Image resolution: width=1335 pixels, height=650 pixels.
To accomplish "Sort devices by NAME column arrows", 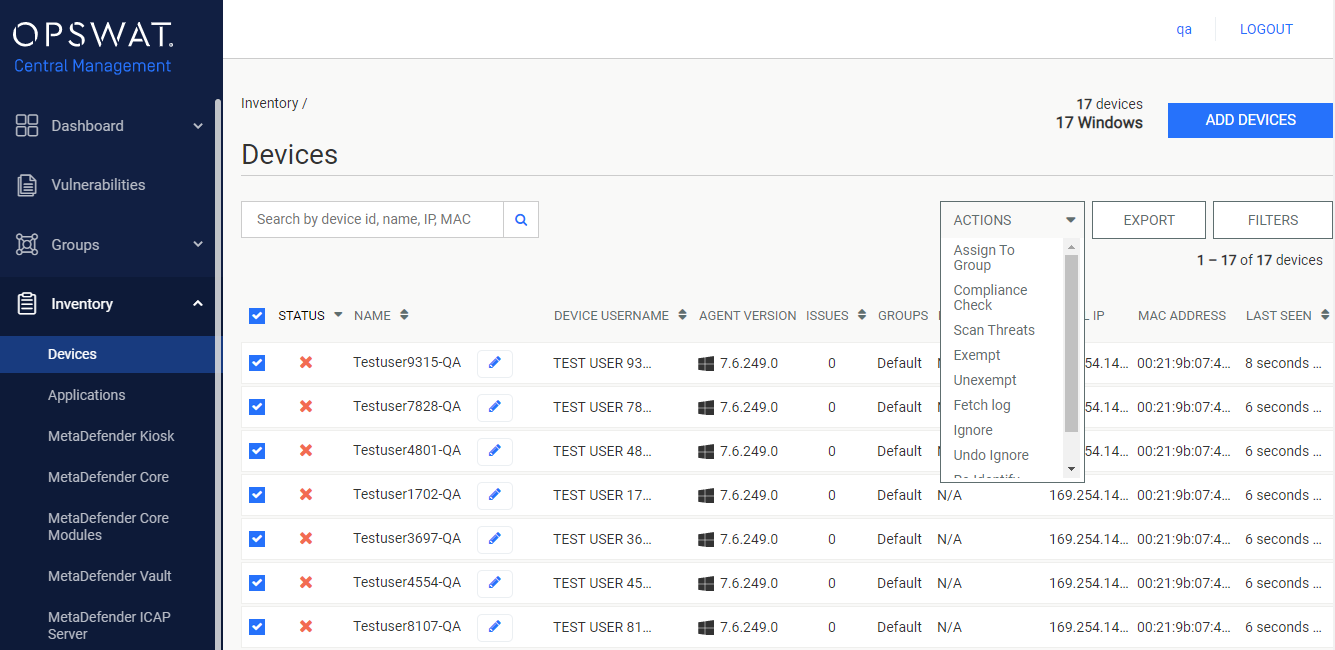I will point(404,315).
